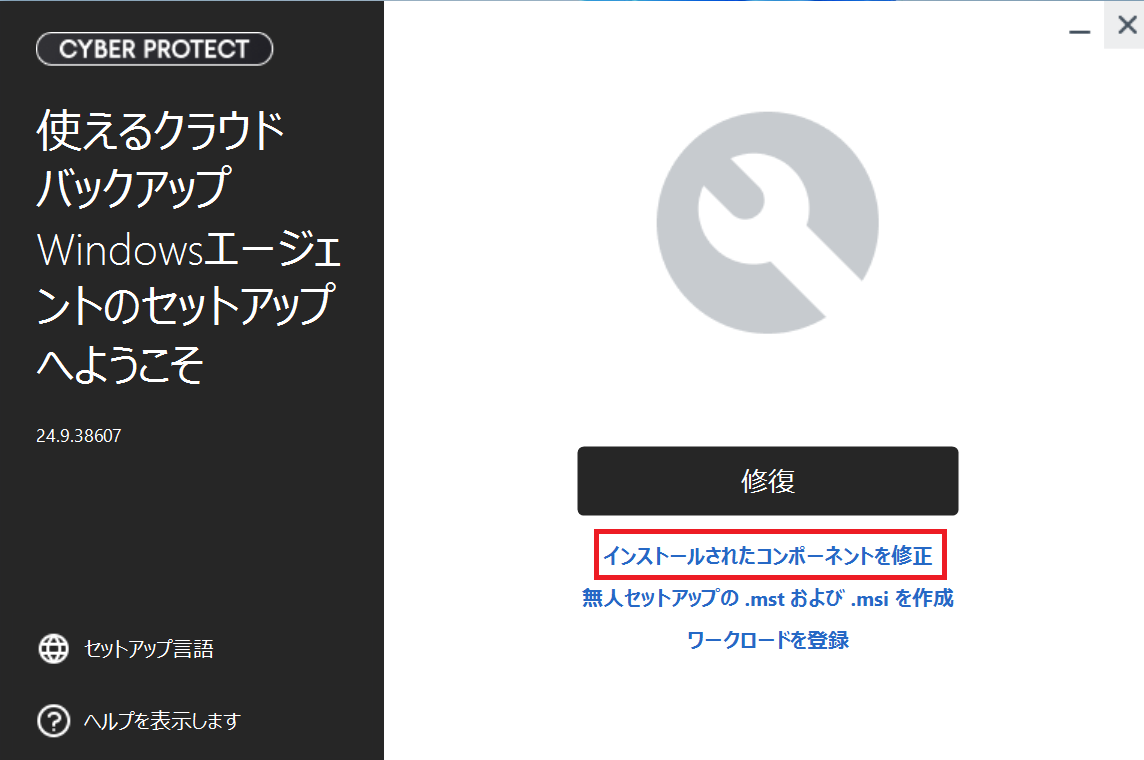1144x760 pixels.
Task: Click the バックアップ title line
Action: [x=134, y=188]
